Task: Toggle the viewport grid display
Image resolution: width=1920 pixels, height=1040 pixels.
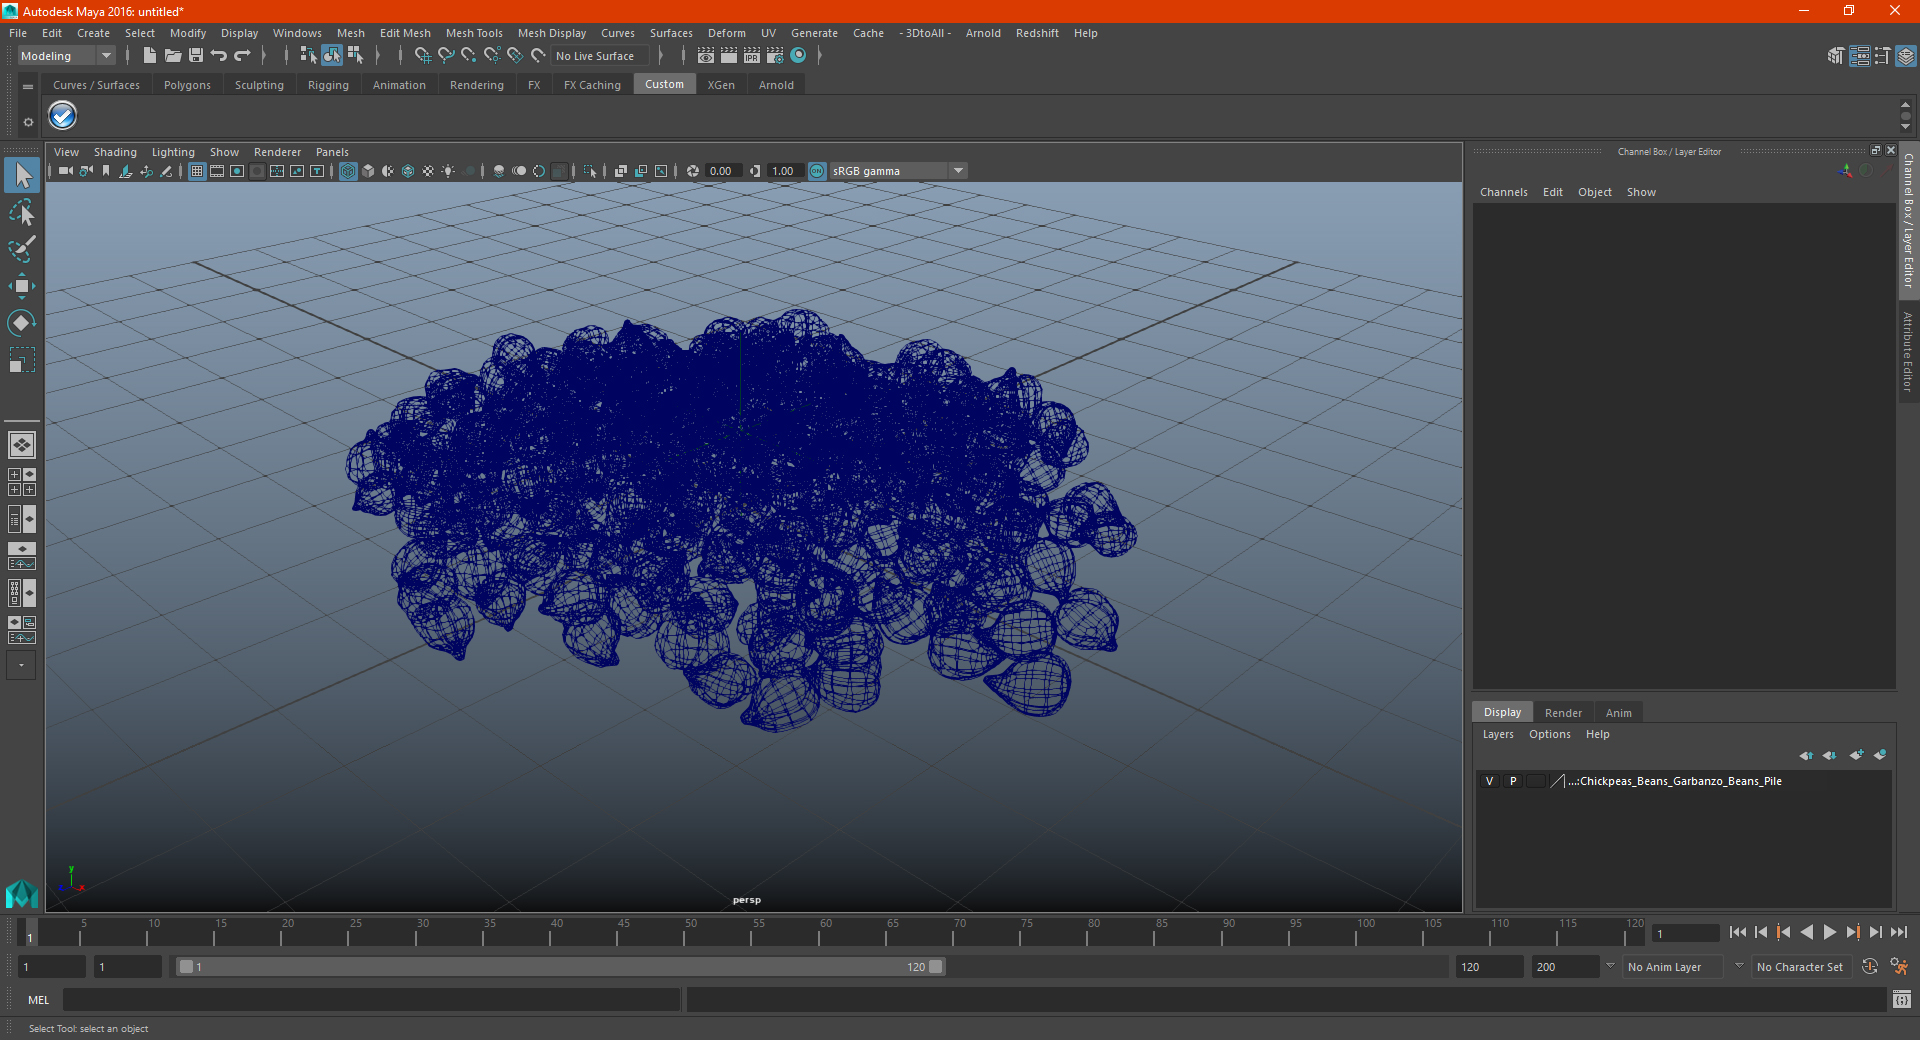Action: pyautogui.click(x=197, y=171)
